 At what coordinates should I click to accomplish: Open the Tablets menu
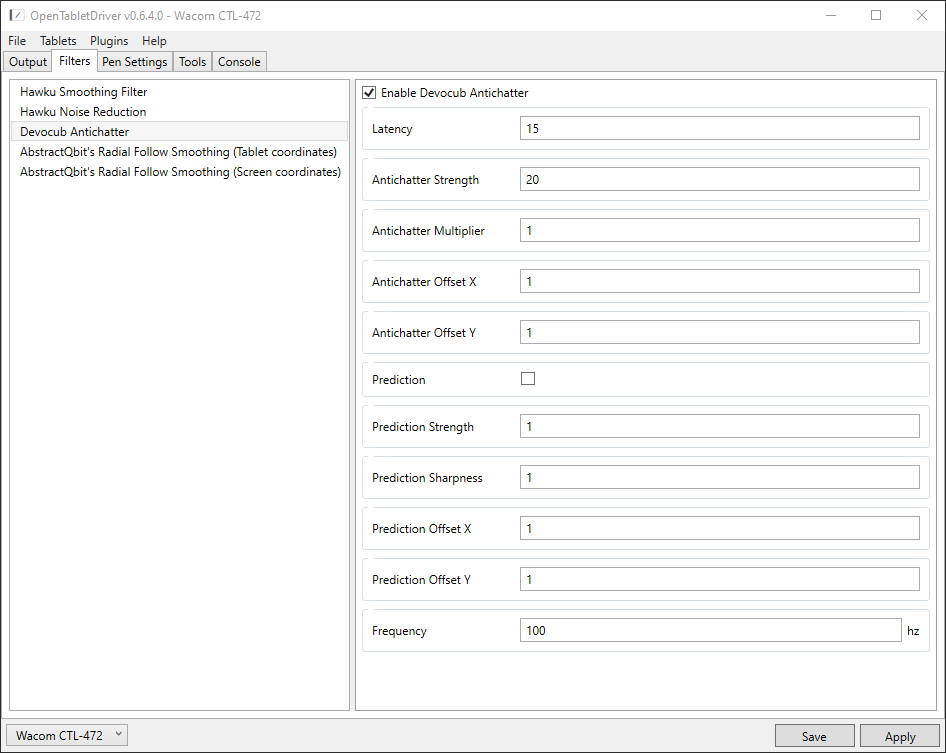[x=58, y=41]
